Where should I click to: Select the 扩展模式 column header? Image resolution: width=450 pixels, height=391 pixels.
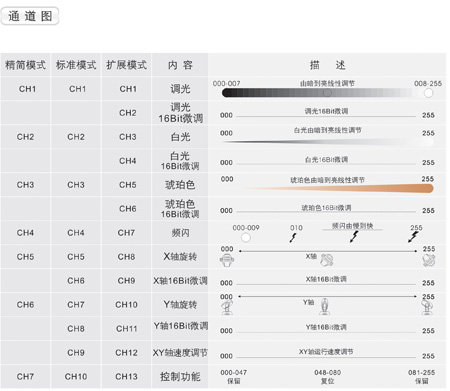tap(126, 65)
